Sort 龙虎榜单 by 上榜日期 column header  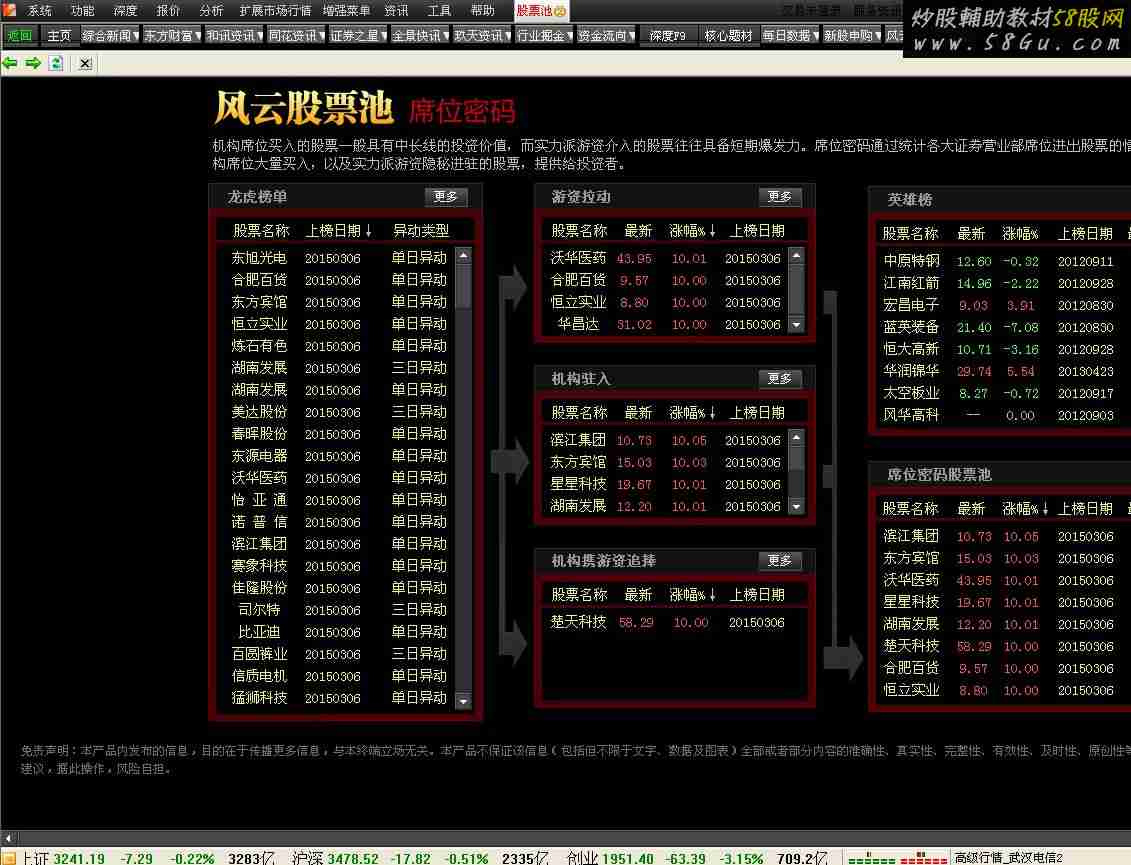[338, 231]
